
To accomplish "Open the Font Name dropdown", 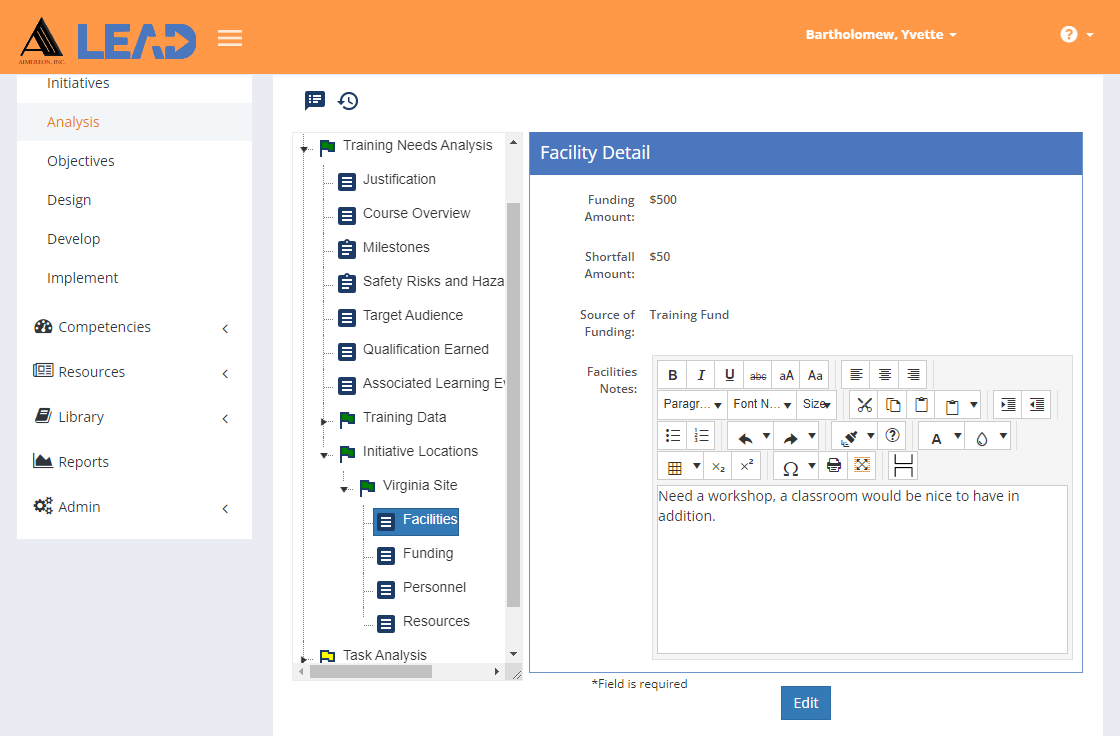I will 762,404.
